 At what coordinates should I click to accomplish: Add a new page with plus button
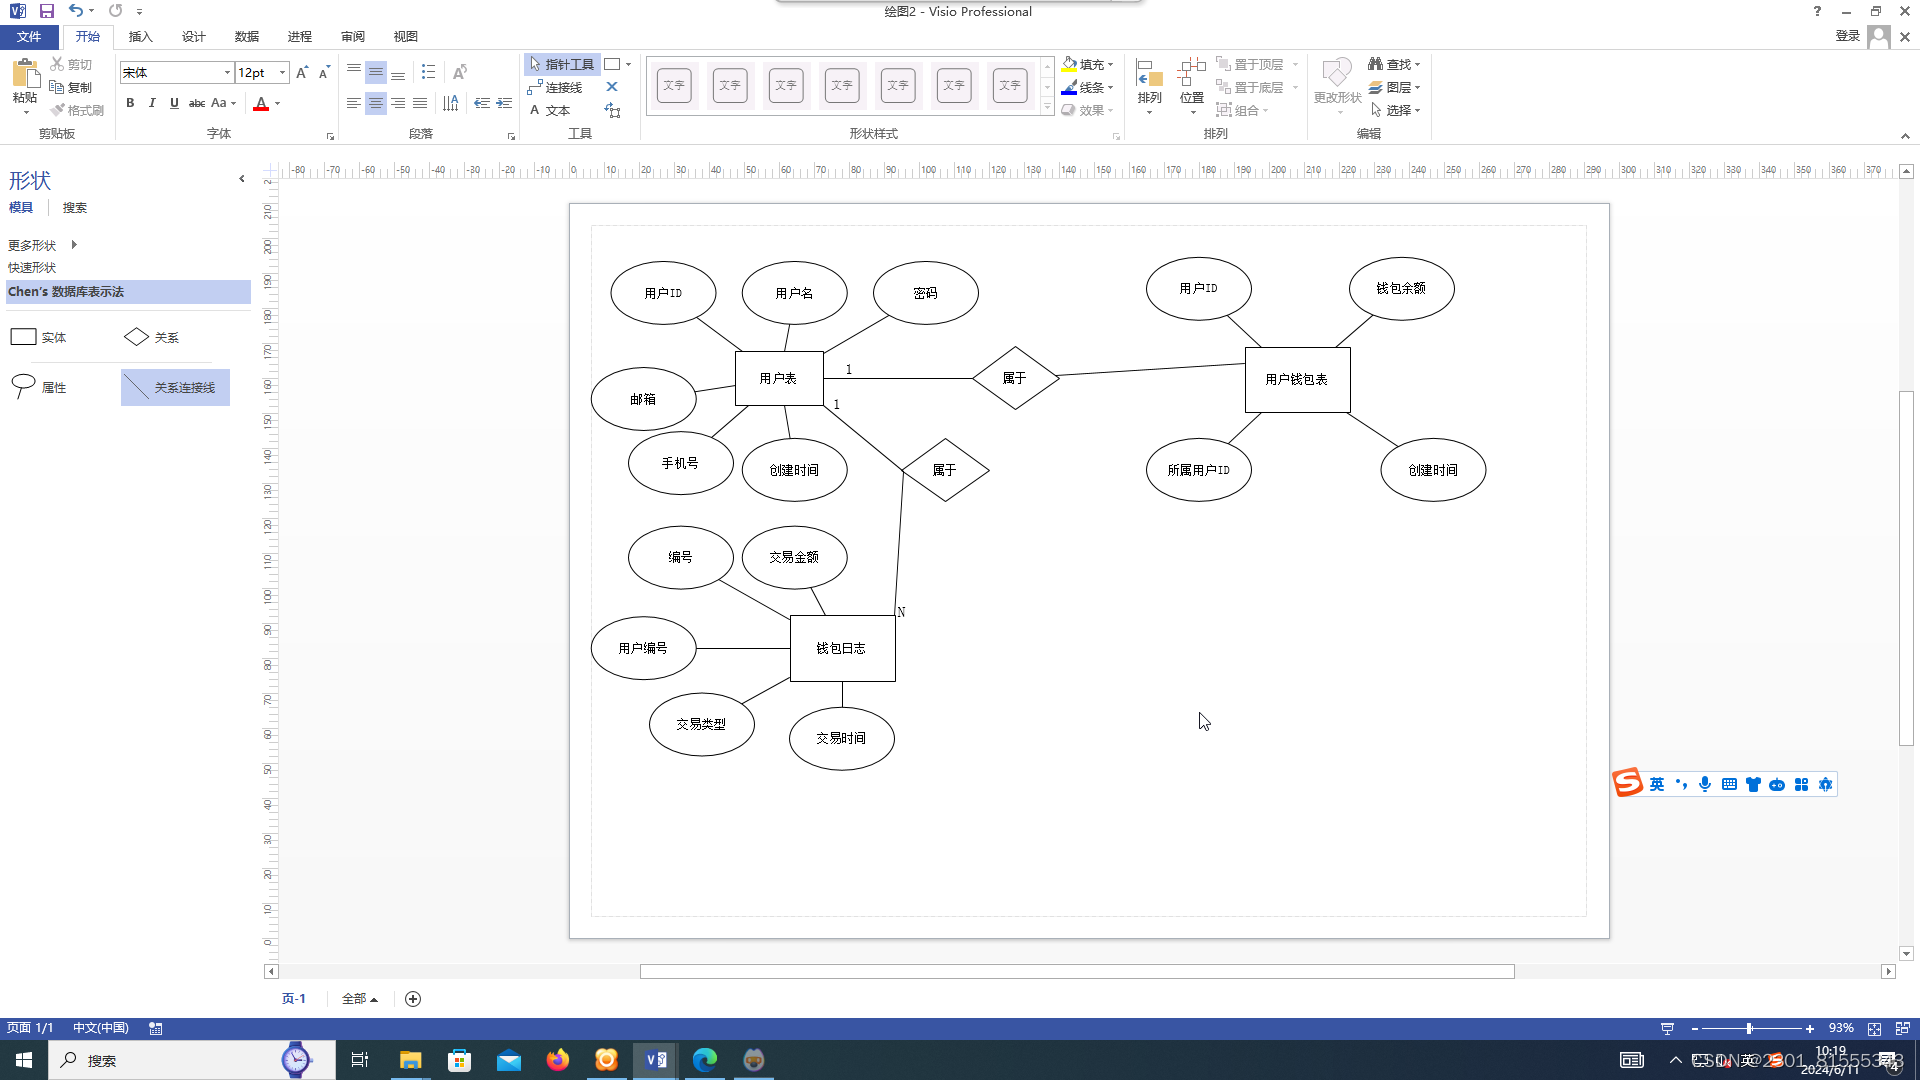tap(413, 999)
